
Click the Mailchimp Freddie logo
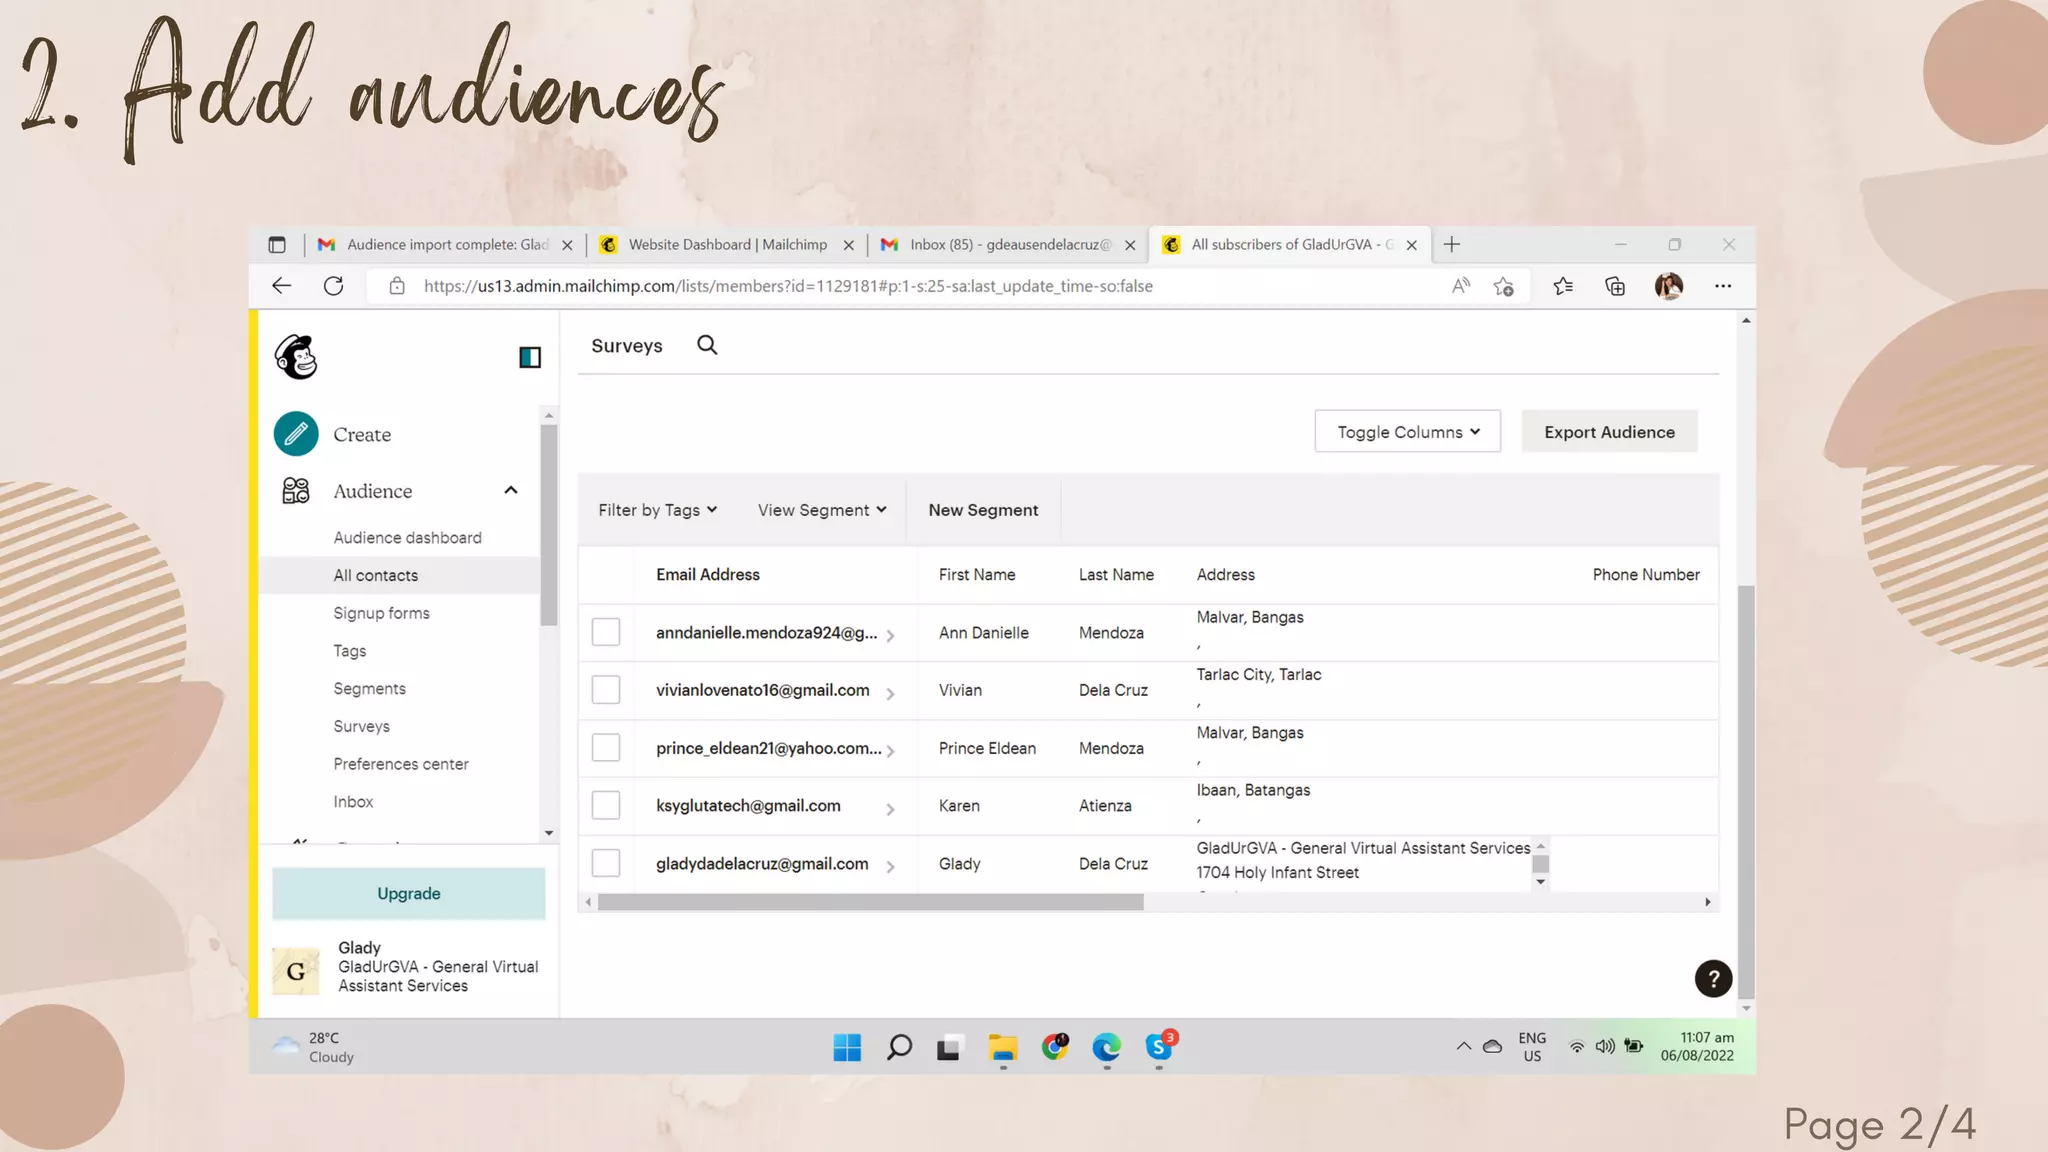click(296, 357)
